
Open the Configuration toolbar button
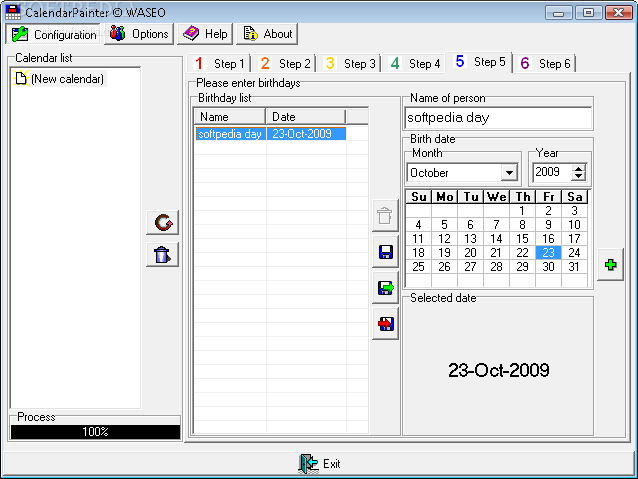(53, 34)
